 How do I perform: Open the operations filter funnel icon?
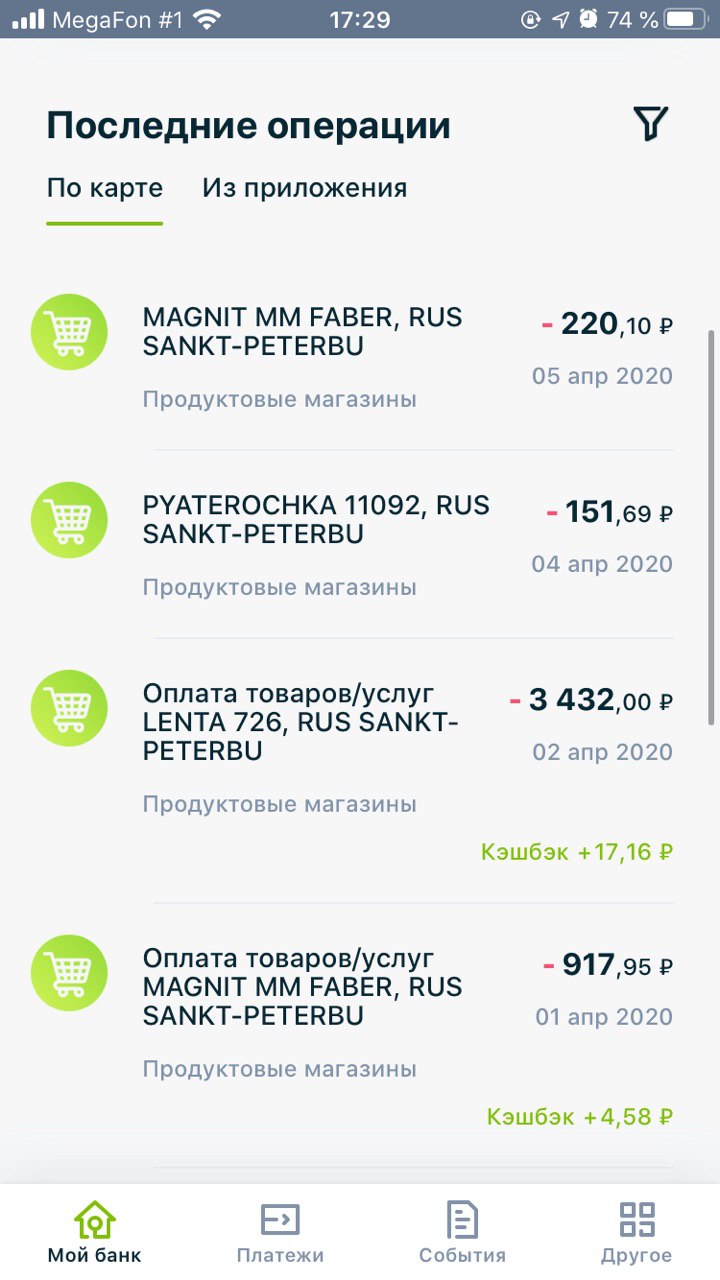point(650,123)
